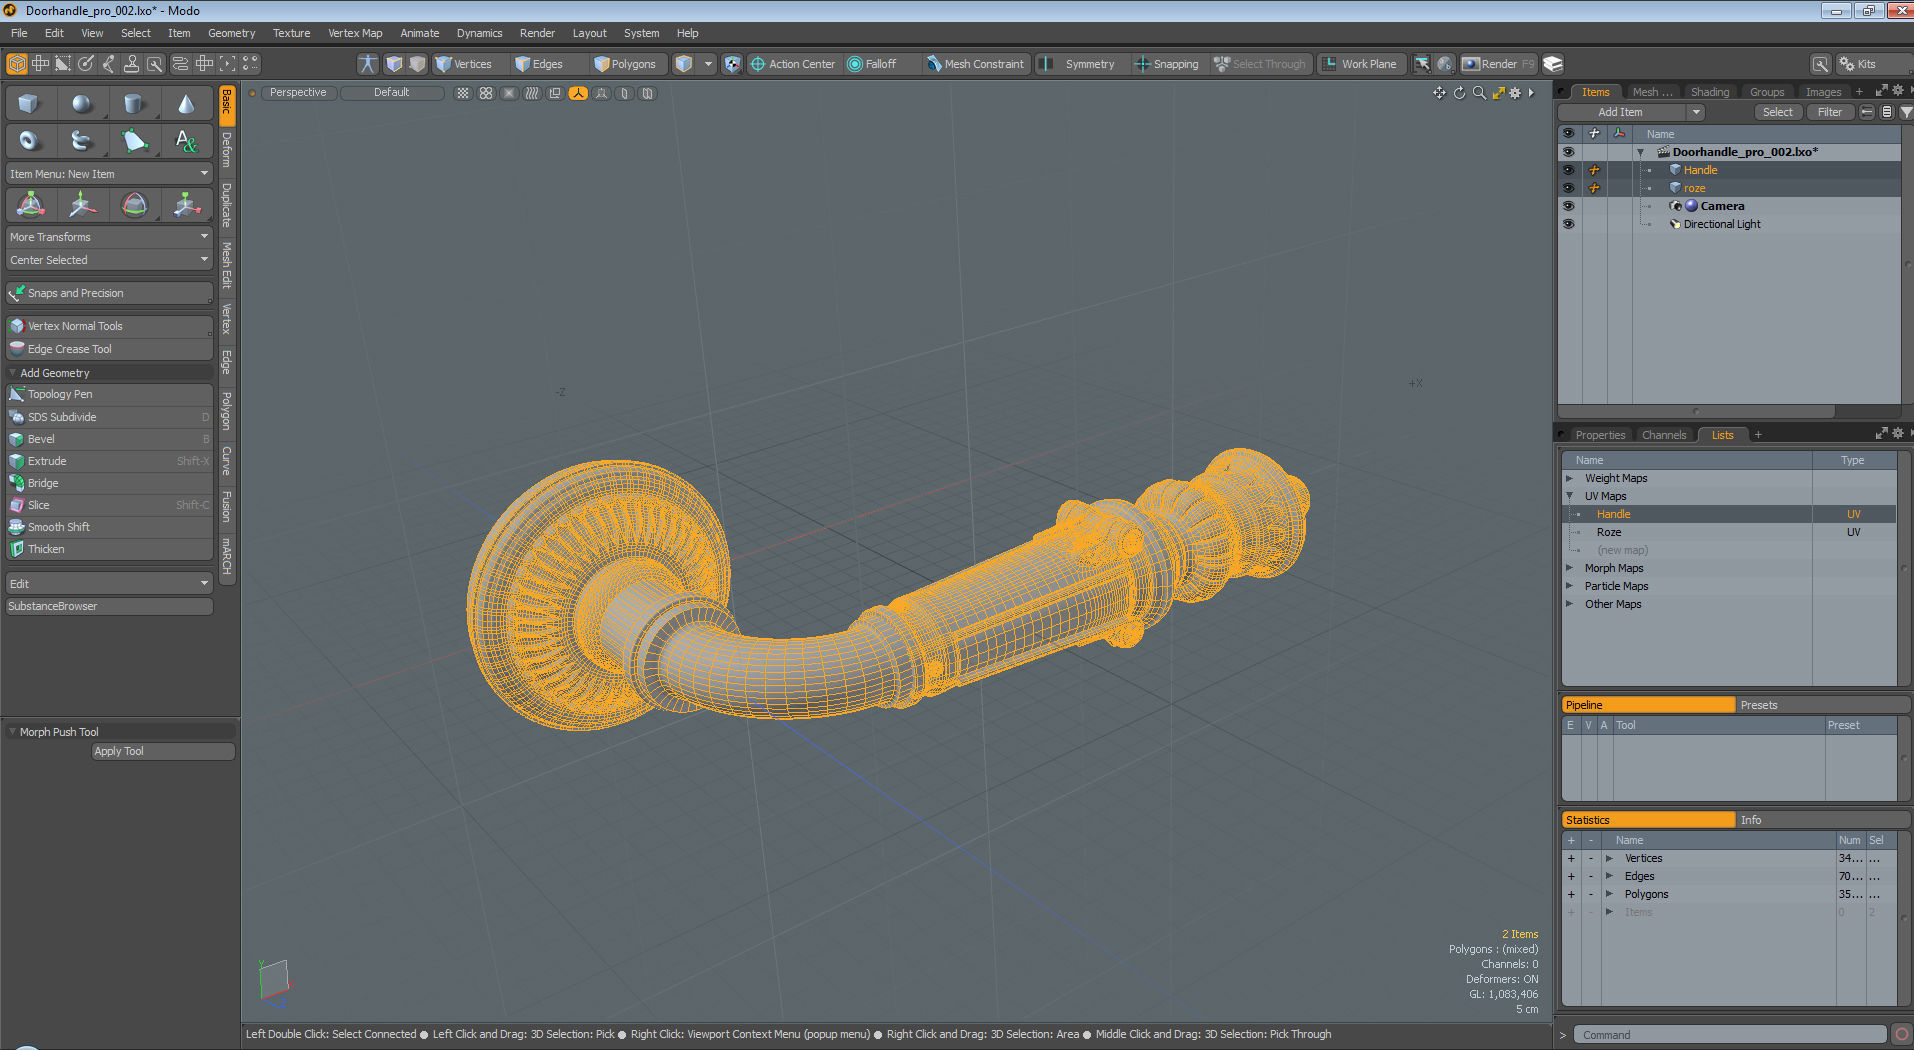Activate the Rotate tool icon
Image resolution: width=1914 pixels, height=1050 pixels.
(134, 205)
